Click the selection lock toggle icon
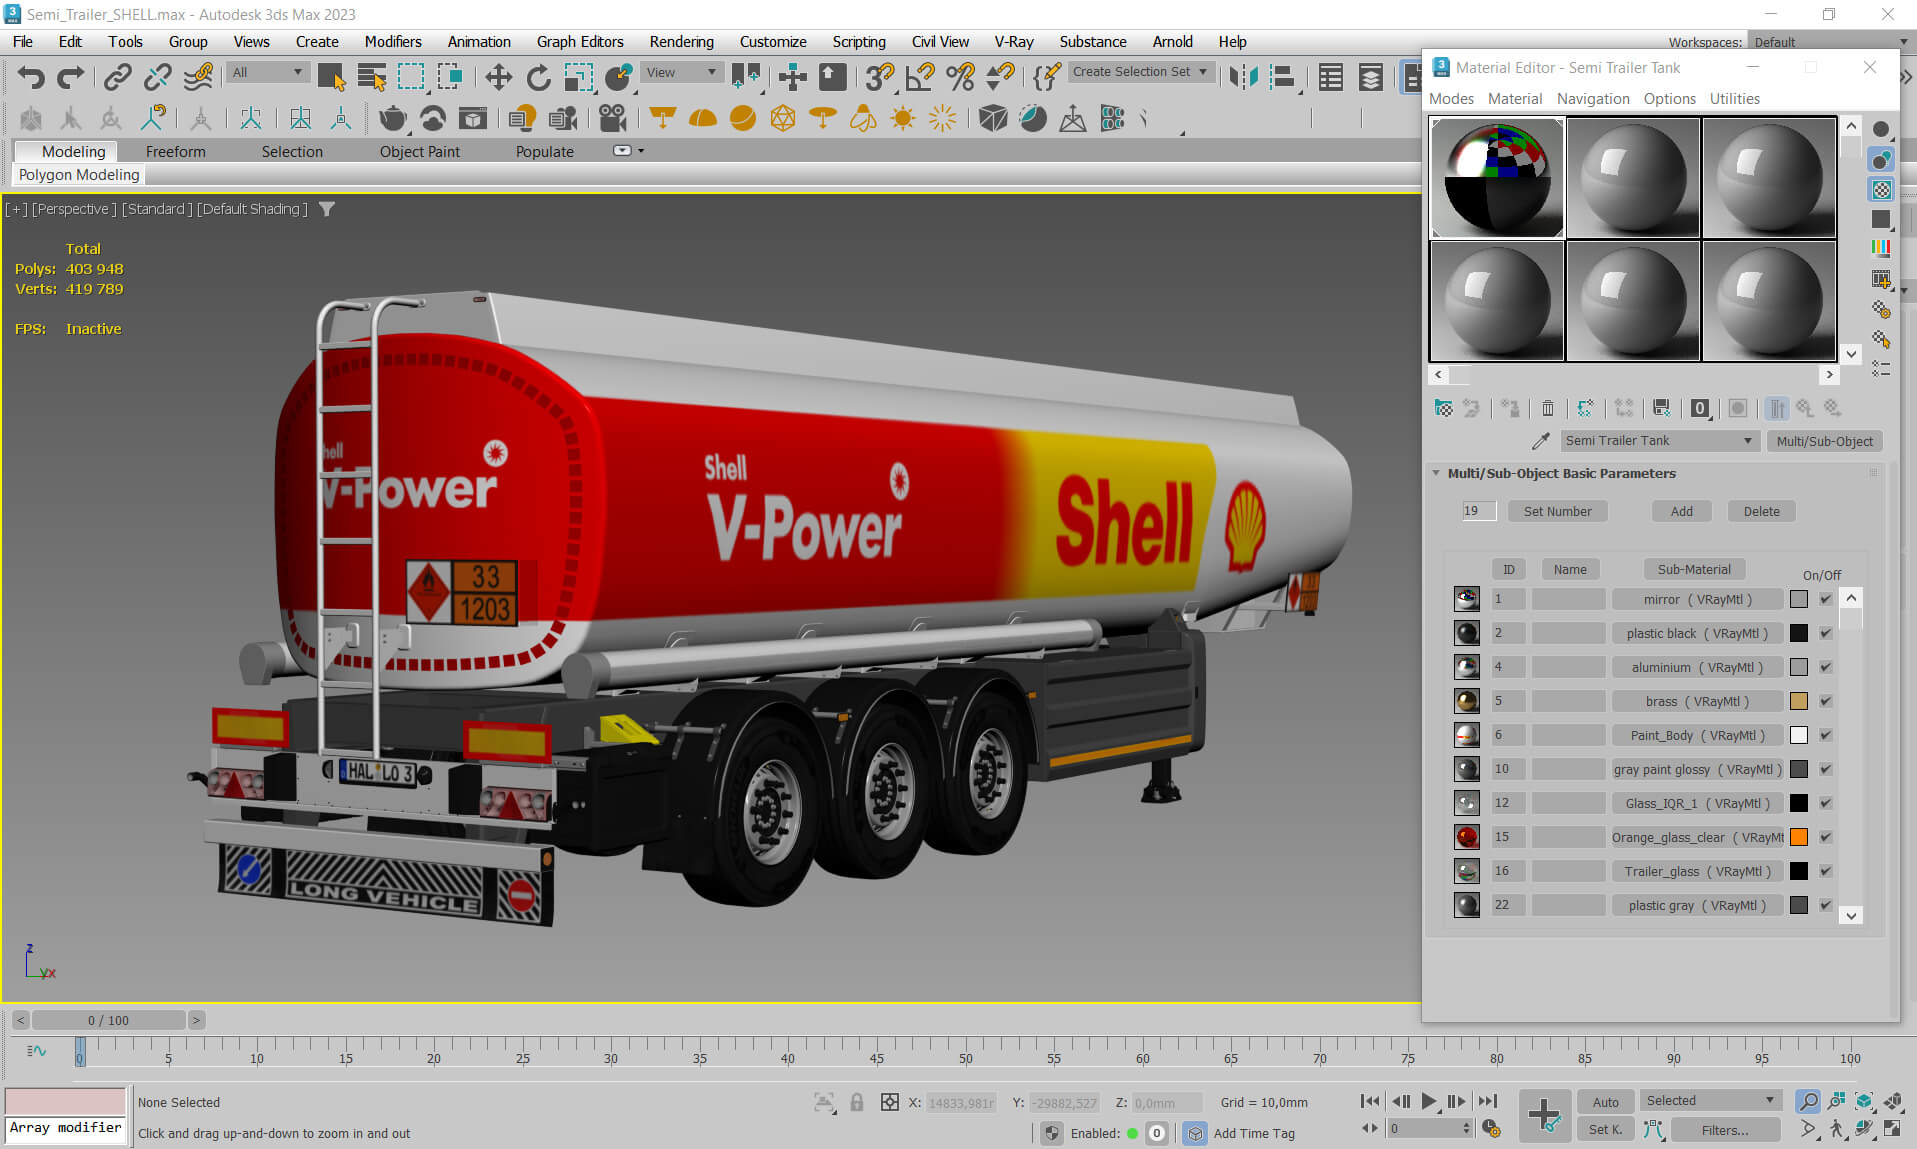1917x1149 pixels. [857, 1102]
